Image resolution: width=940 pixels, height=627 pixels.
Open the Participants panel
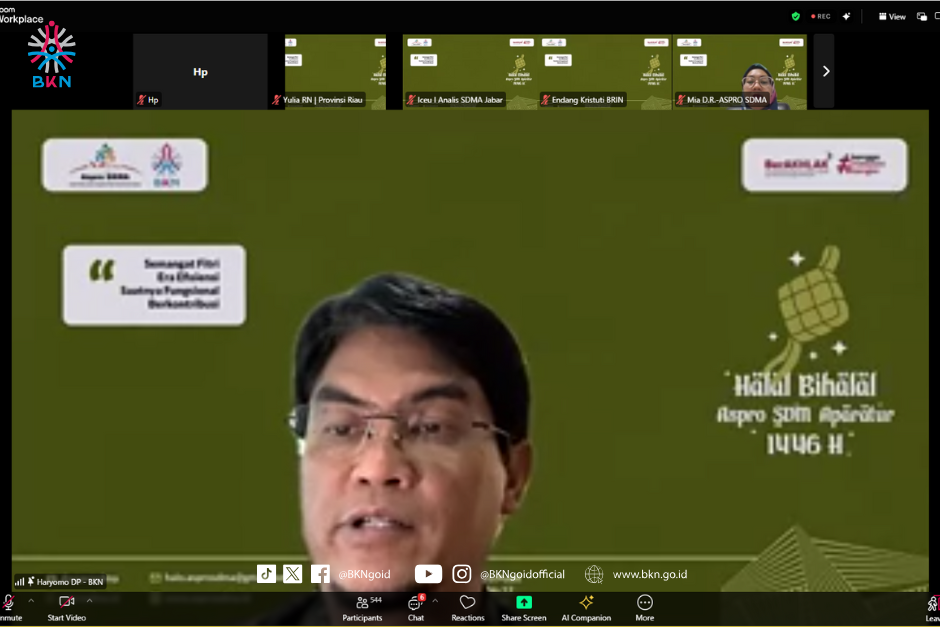tap(362, 606)
